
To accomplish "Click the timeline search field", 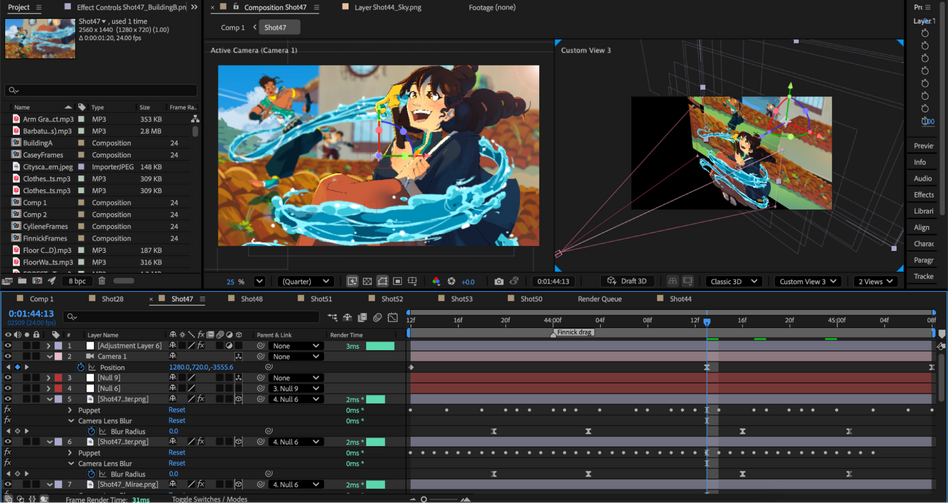I will click(192, 317).
